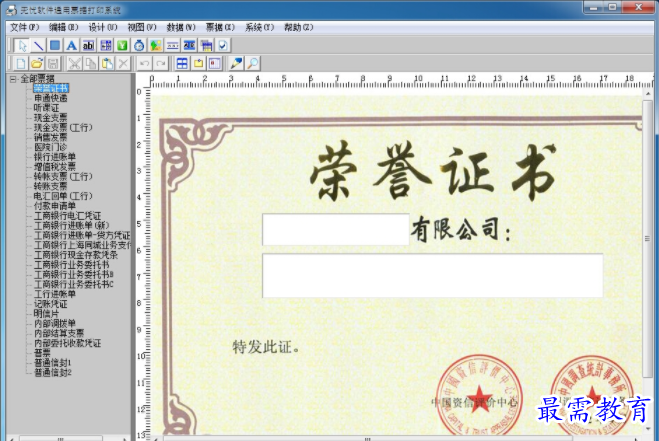Select 电汇回单 (工行) tree item
The image size is (659, 441).
[63, 196]
